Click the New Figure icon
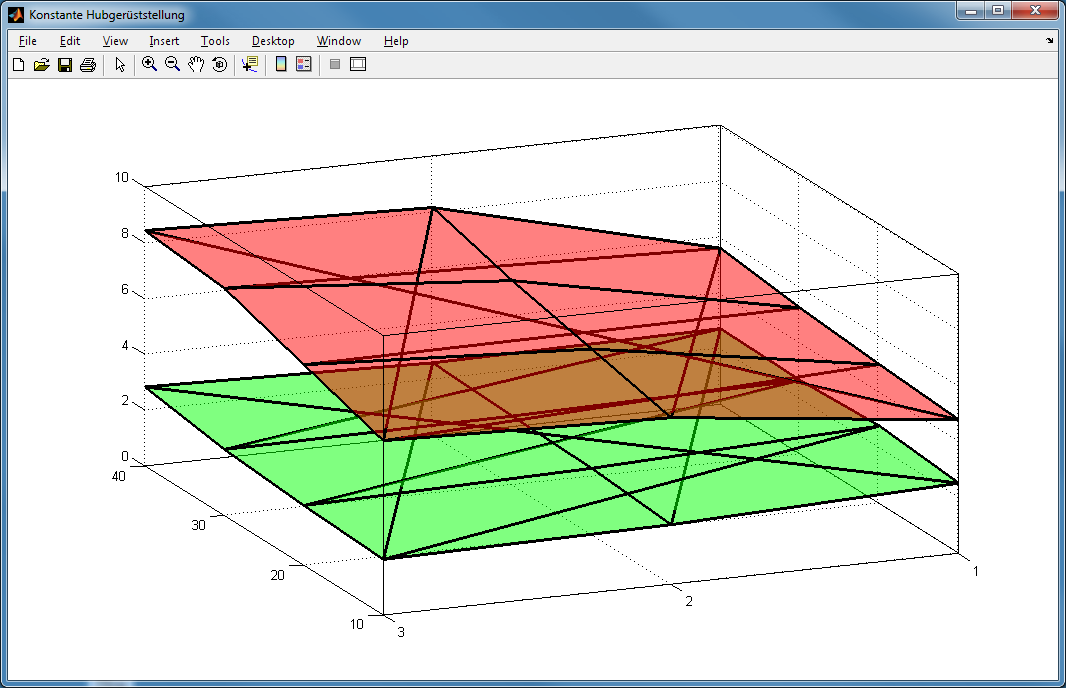This screenshot has width=1066, height=688. click(x=18, y=65)
